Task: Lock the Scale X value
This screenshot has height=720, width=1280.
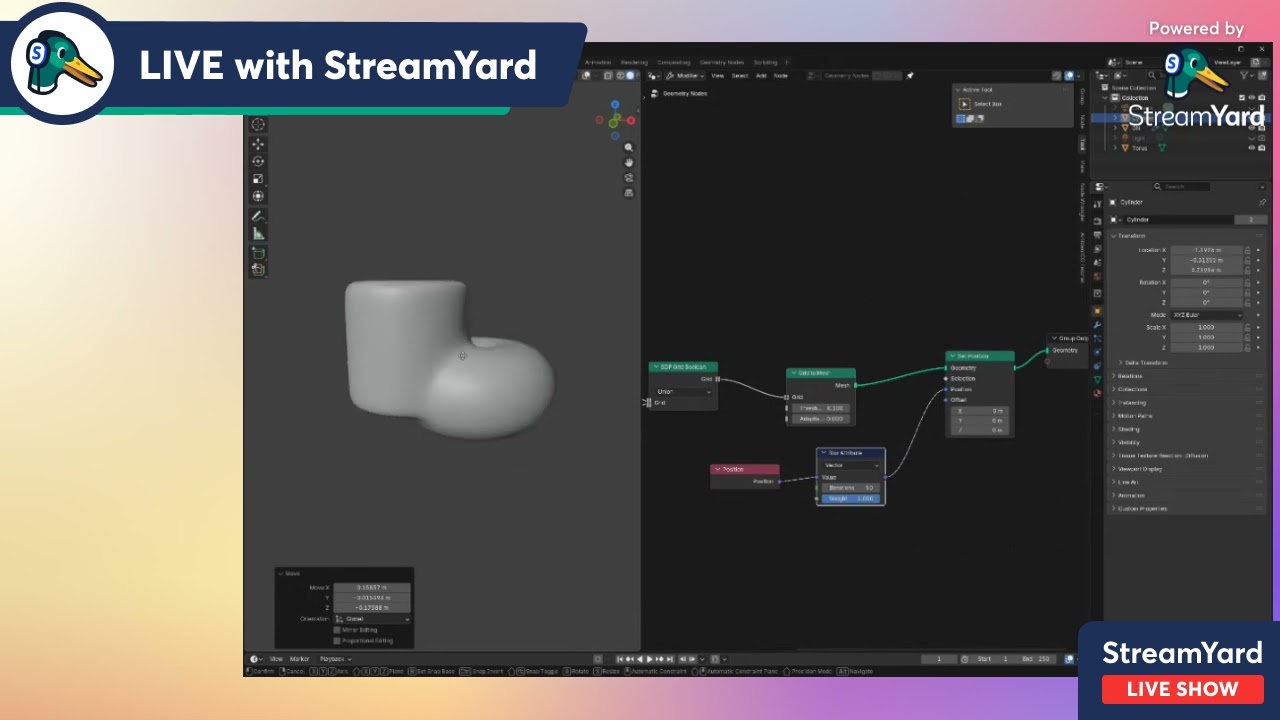Action: pyautogui.click(x=1248, y=327)
